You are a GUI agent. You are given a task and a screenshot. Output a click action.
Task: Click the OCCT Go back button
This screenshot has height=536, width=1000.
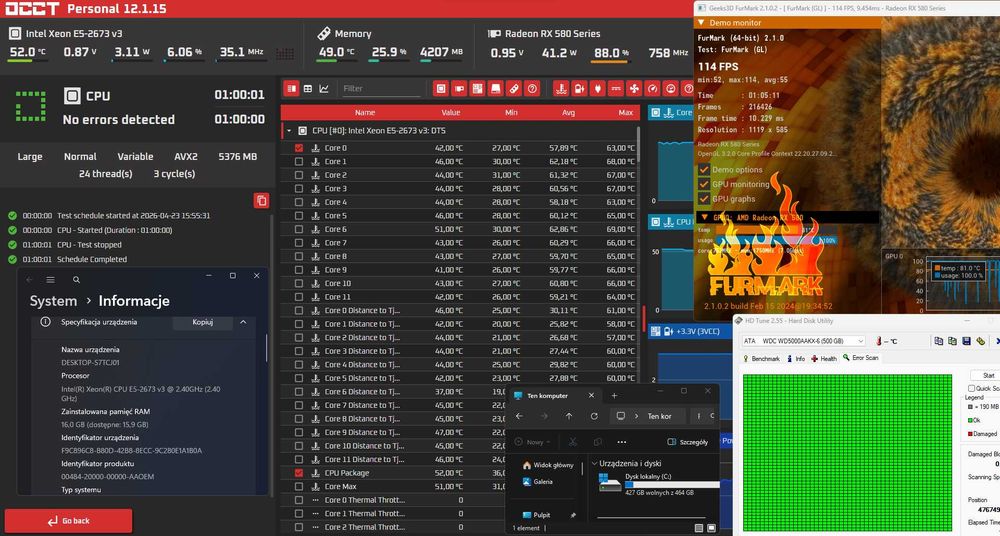(x=68, y=521)
